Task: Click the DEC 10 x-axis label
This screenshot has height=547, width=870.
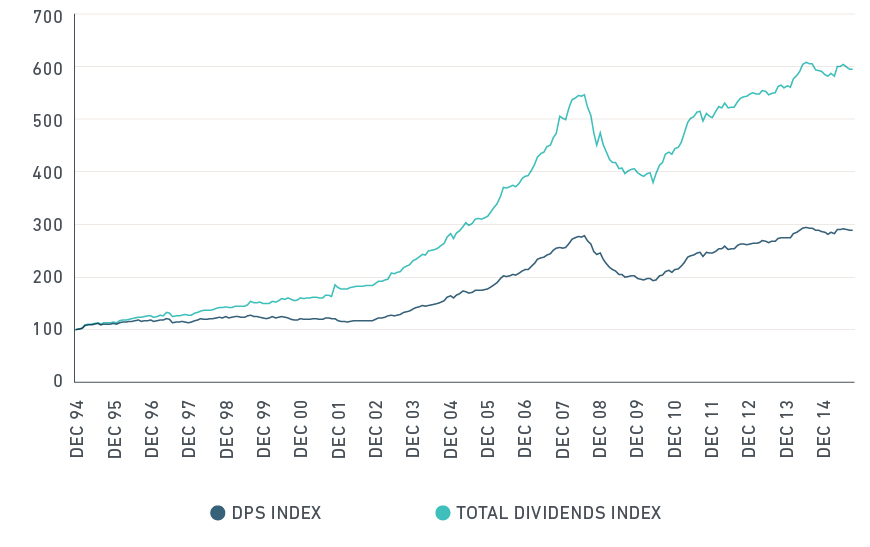Action: [x=675, y=428]
